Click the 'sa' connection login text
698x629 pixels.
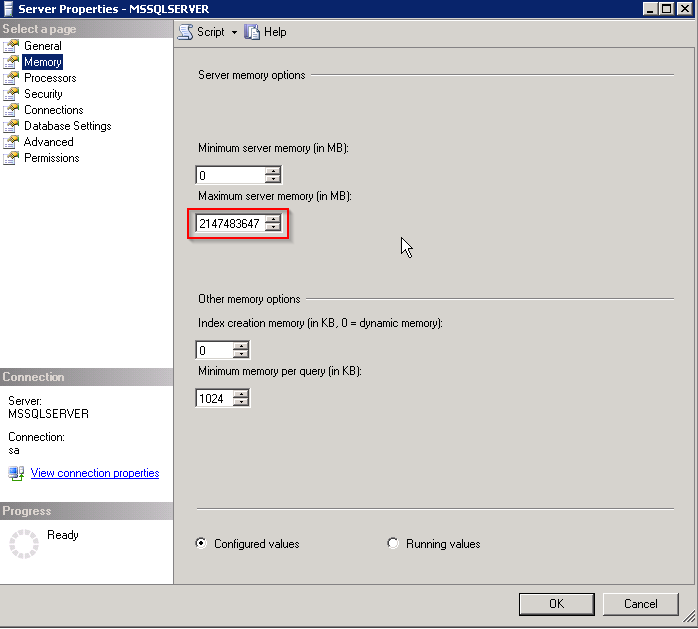pyautogui.click(x=14, y=450)
